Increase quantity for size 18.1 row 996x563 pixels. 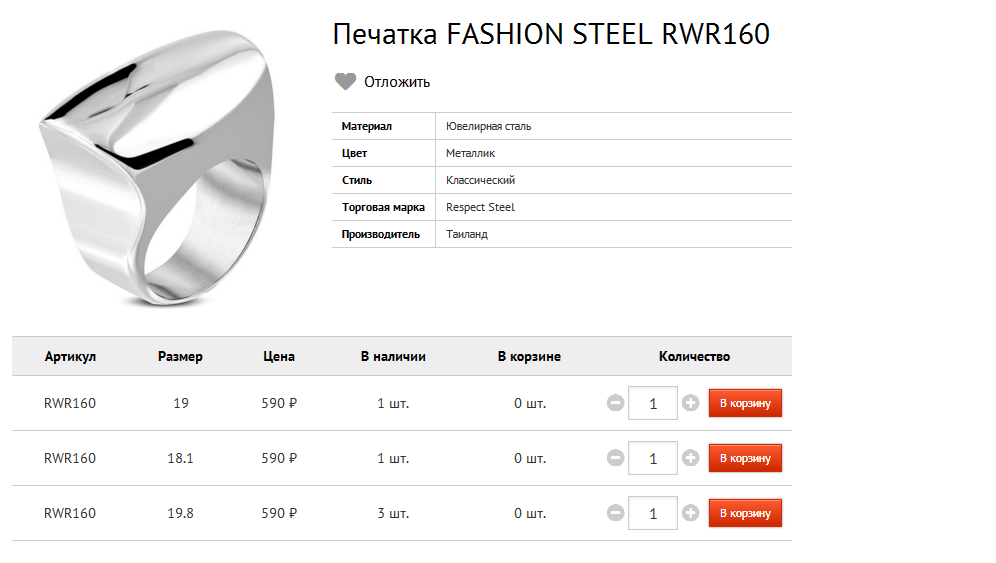690,458
